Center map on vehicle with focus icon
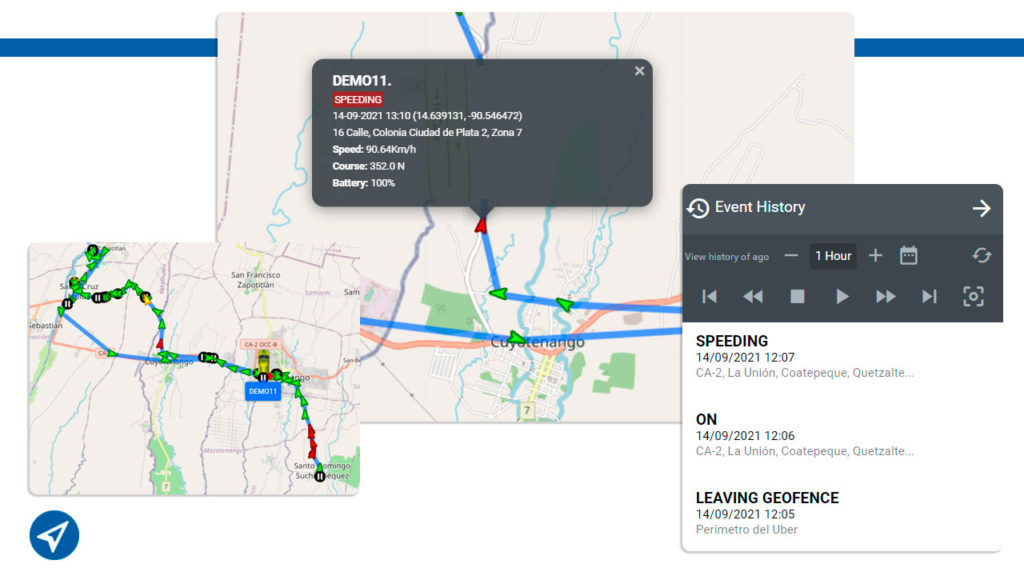 973,296
